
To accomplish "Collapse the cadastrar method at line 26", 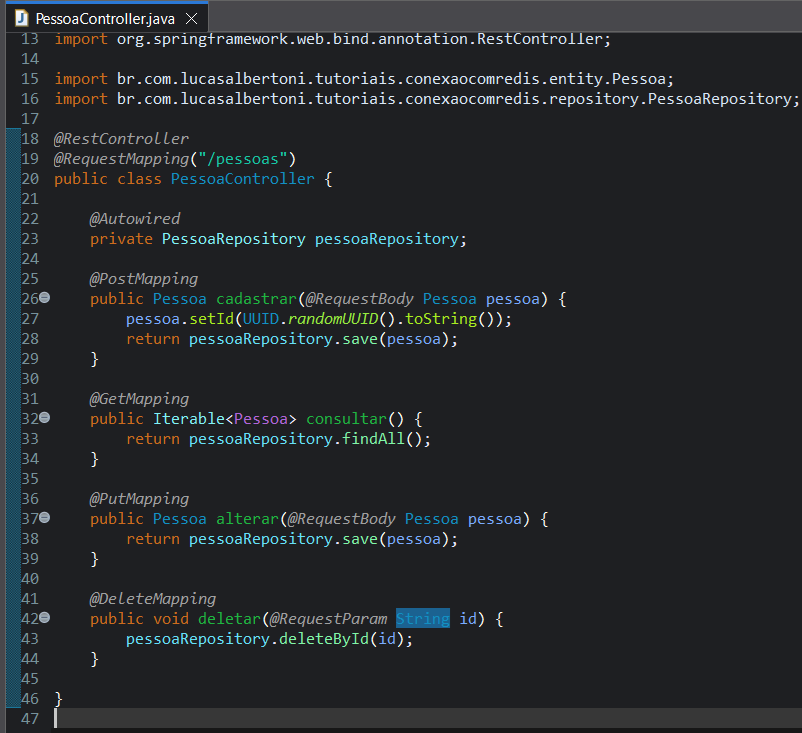I will point(44,298).
